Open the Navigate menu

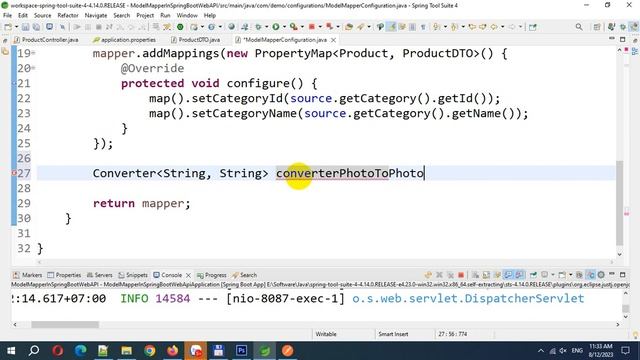(96, 16)
